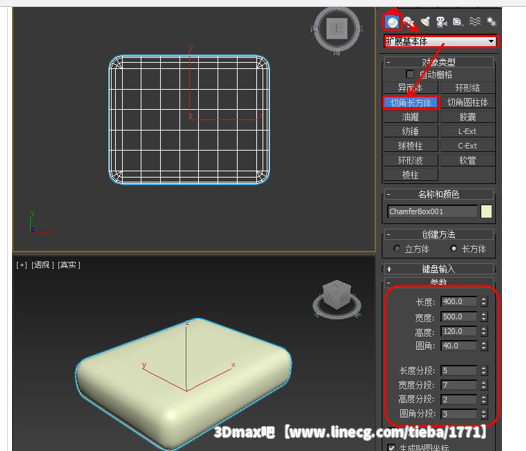Click the 油罐 object button
Viewport: 526px width, 451px height.
(411, 117)
